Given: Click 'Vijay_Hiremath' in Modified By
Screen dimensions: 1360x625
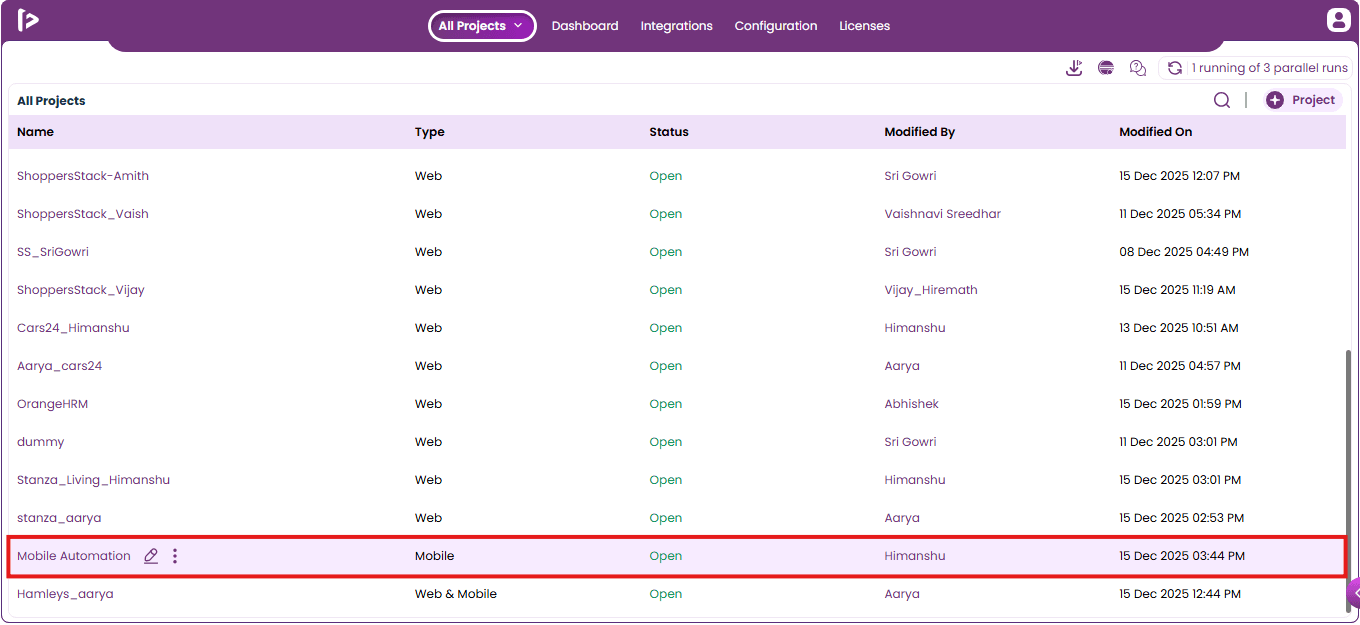Looking at the screenshot, I should [x=931, y=290].
